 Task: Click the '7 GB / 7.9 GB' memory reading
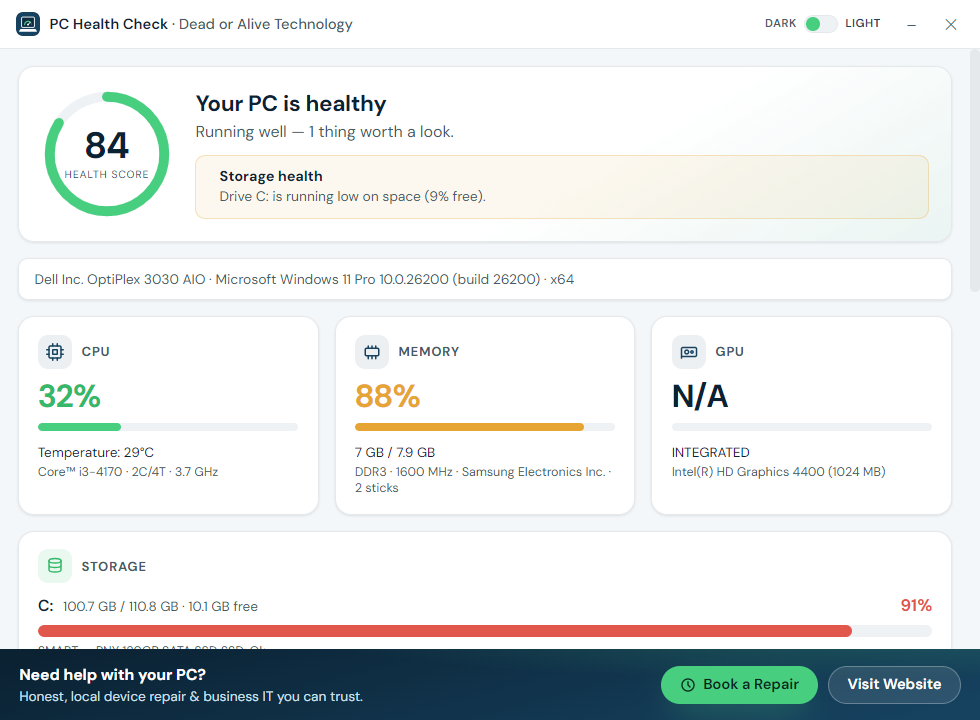coord(395,452)
